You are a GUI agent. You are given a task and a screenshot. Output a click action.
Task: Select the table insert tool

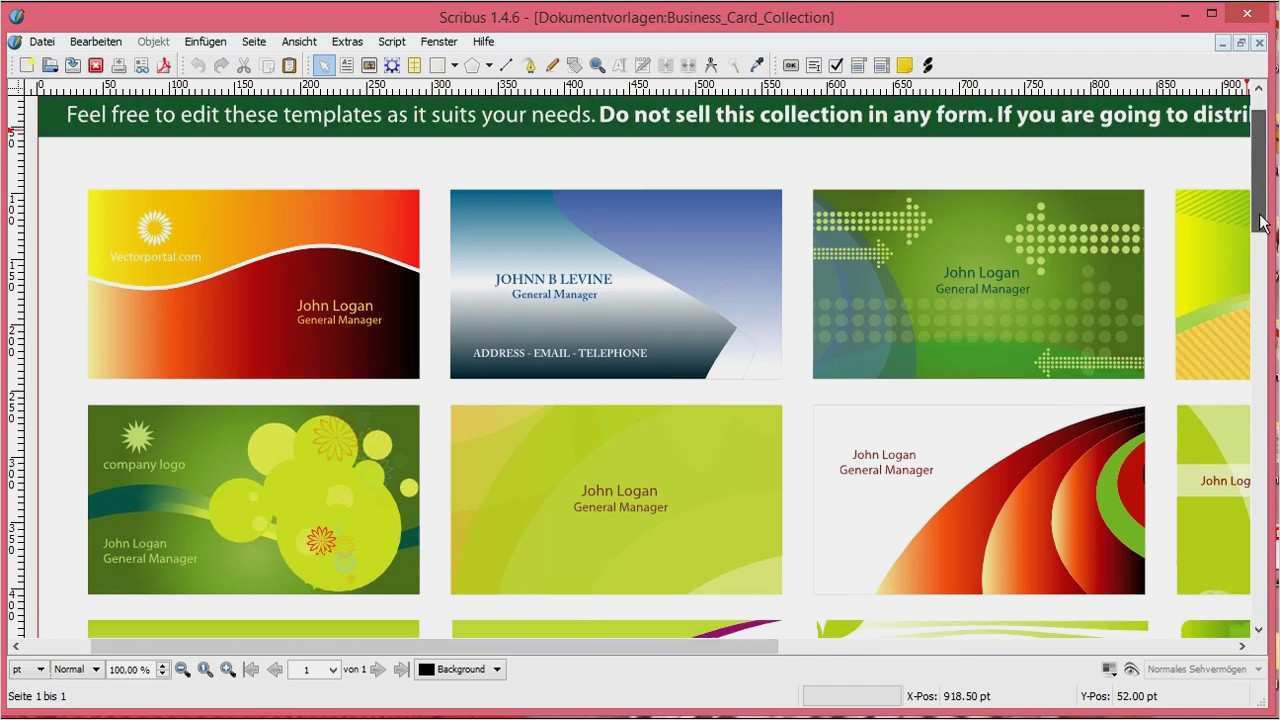click(x=414, y=65)
